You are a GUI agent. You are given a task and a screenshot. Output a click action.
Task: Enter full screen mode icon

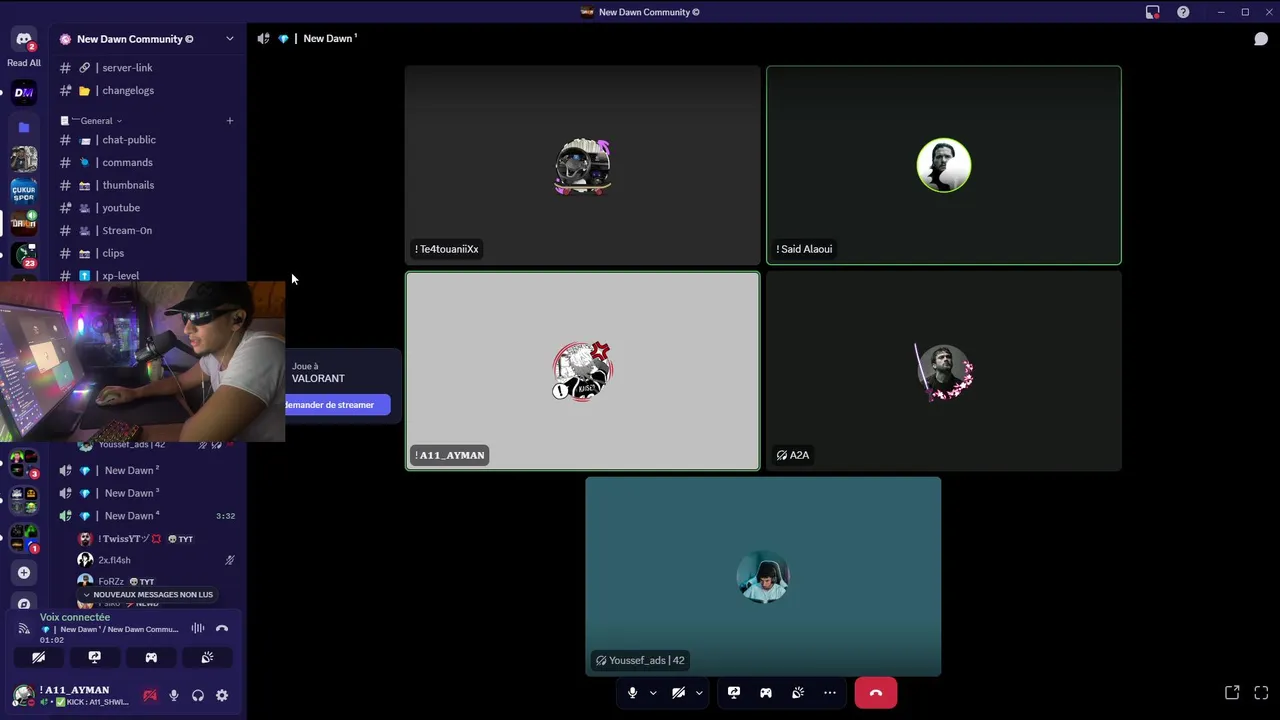click(1261, 693)
